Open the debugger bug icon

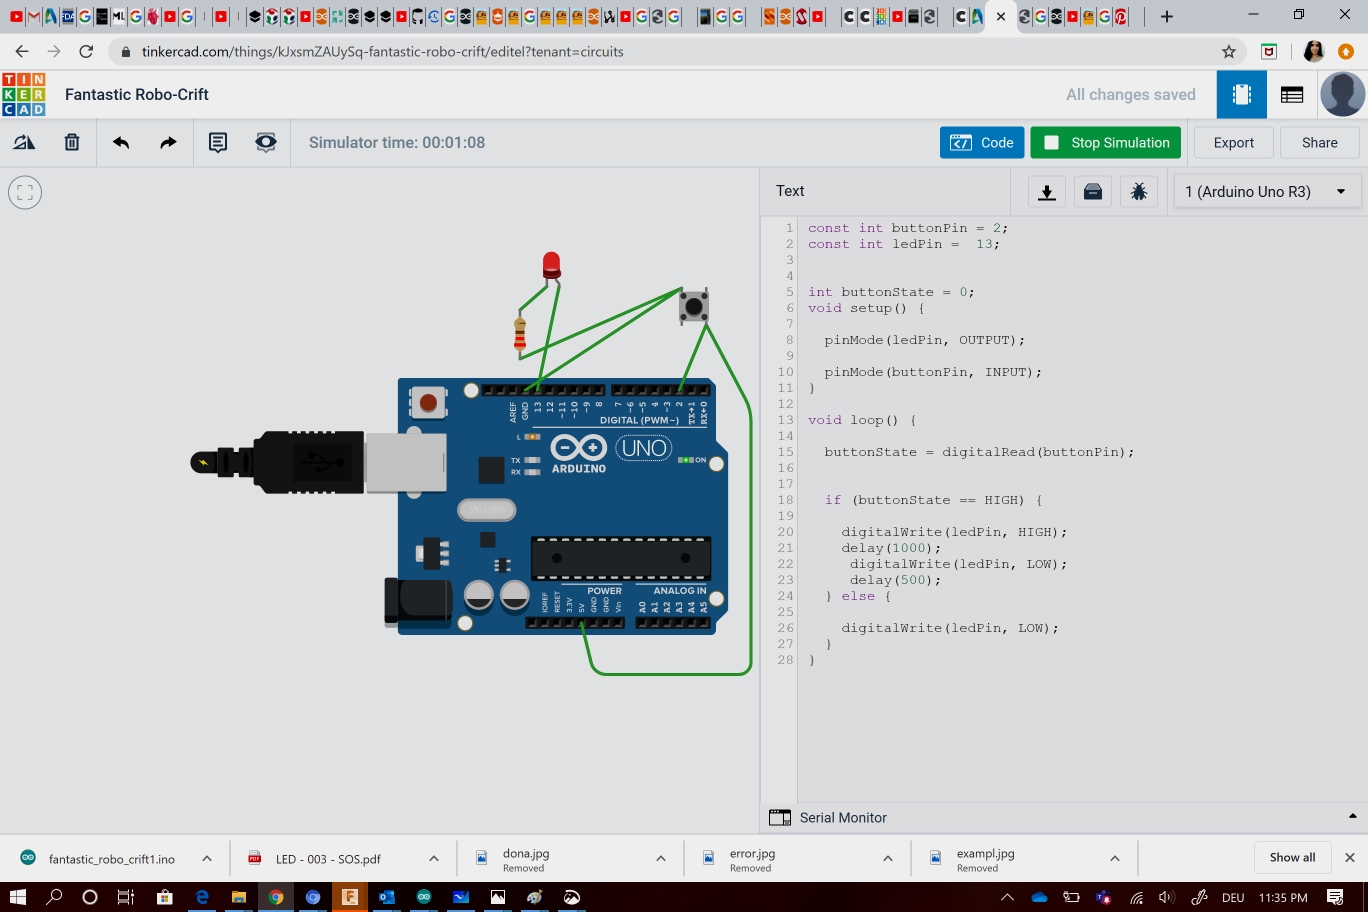click(1139, 191)
